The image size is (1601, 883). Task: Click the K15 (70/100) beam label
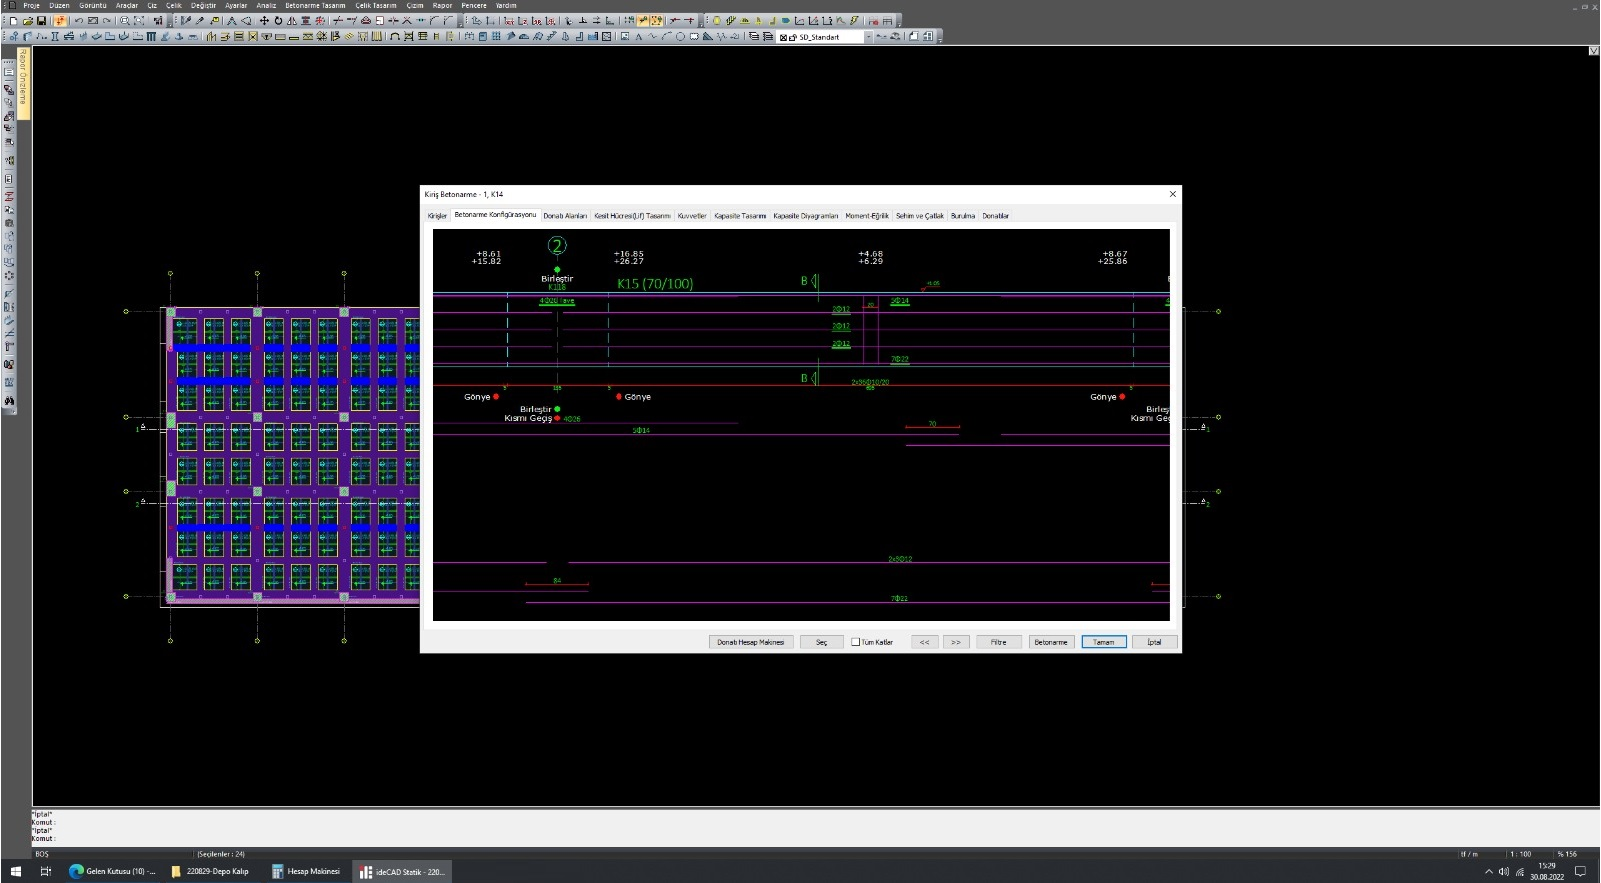(x=655, y=284)
